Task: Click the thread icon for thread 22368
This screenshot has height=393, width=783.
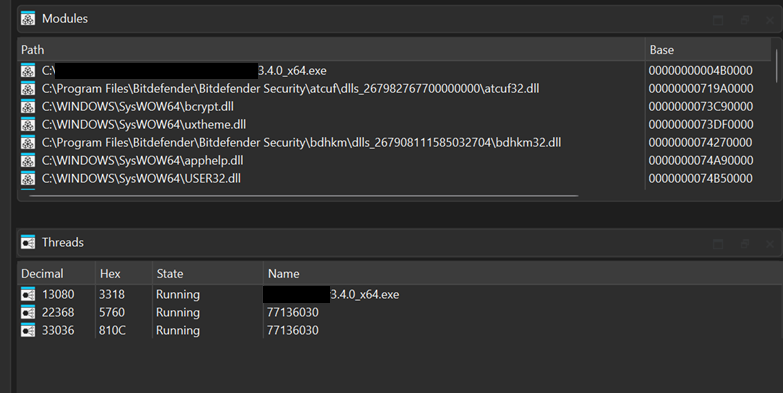Action: (x=28, y=312)
